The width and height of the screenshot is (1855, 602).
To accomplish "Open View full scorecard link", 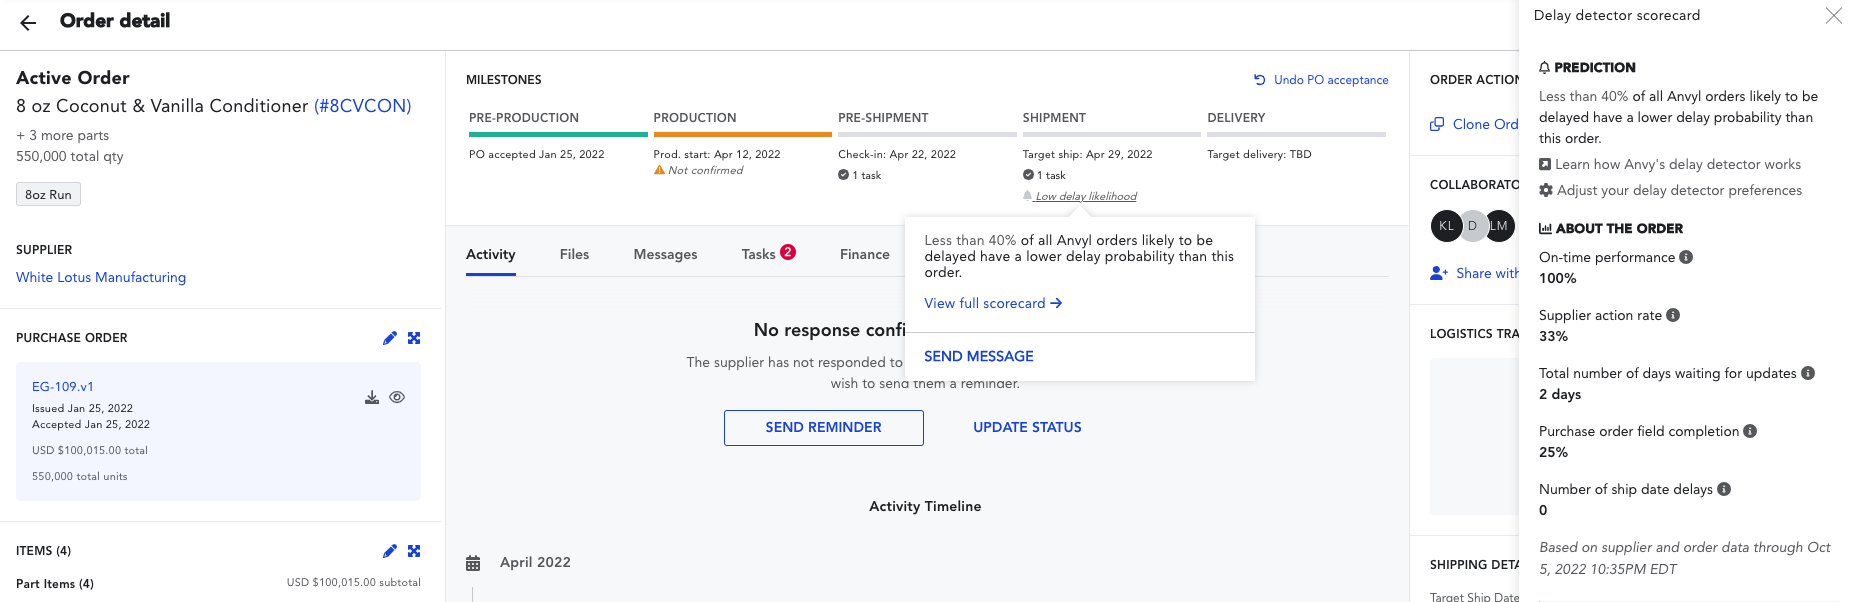I will coord(993,303).
